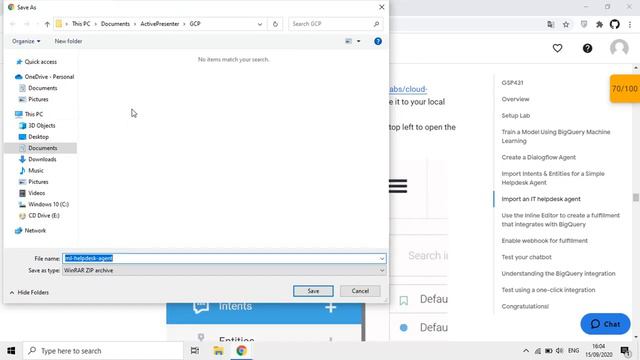The image size is (640, 360).
Task: Open GitHub extension icon in Chrome
Action: pyautogui.click(x=615, y=24)
